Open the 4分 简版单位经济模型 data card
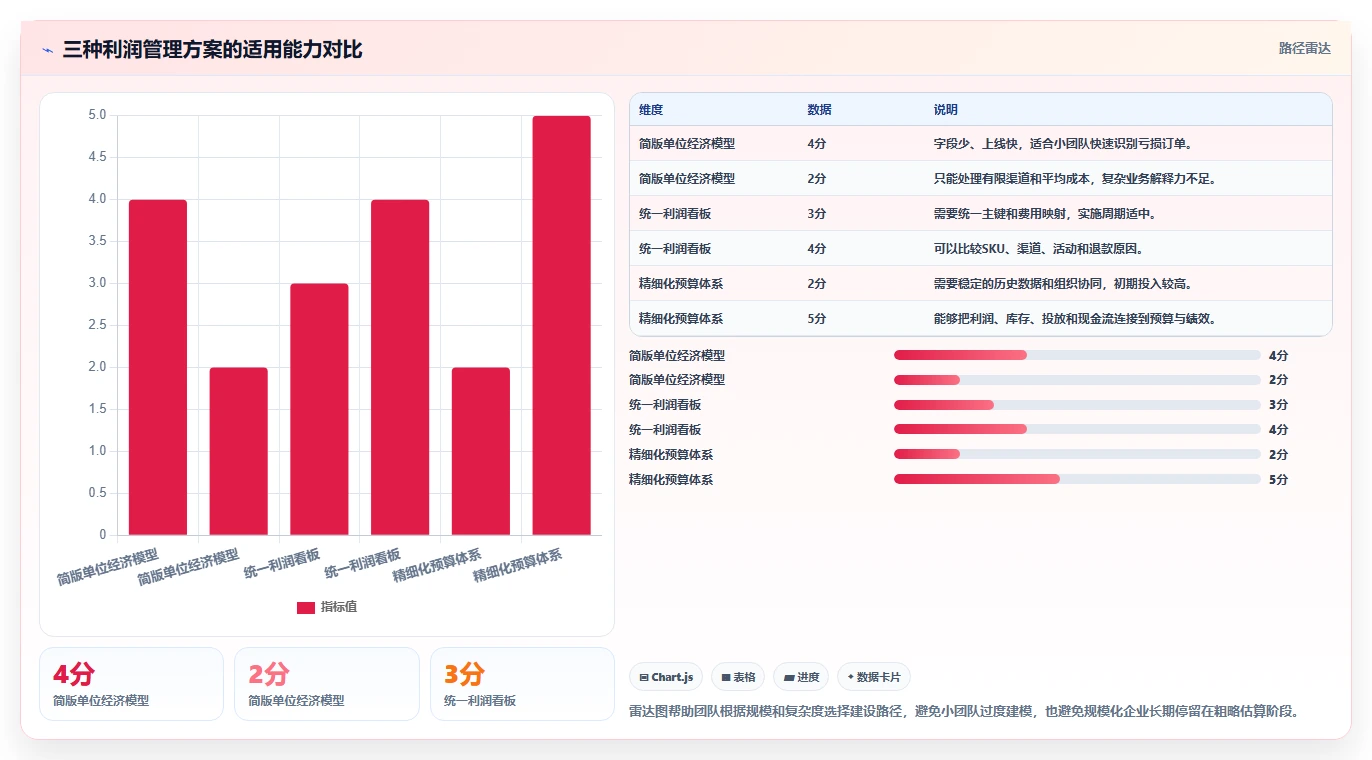Image resolution: width=1372 pixels, height=760 pixels. [131, 684]
